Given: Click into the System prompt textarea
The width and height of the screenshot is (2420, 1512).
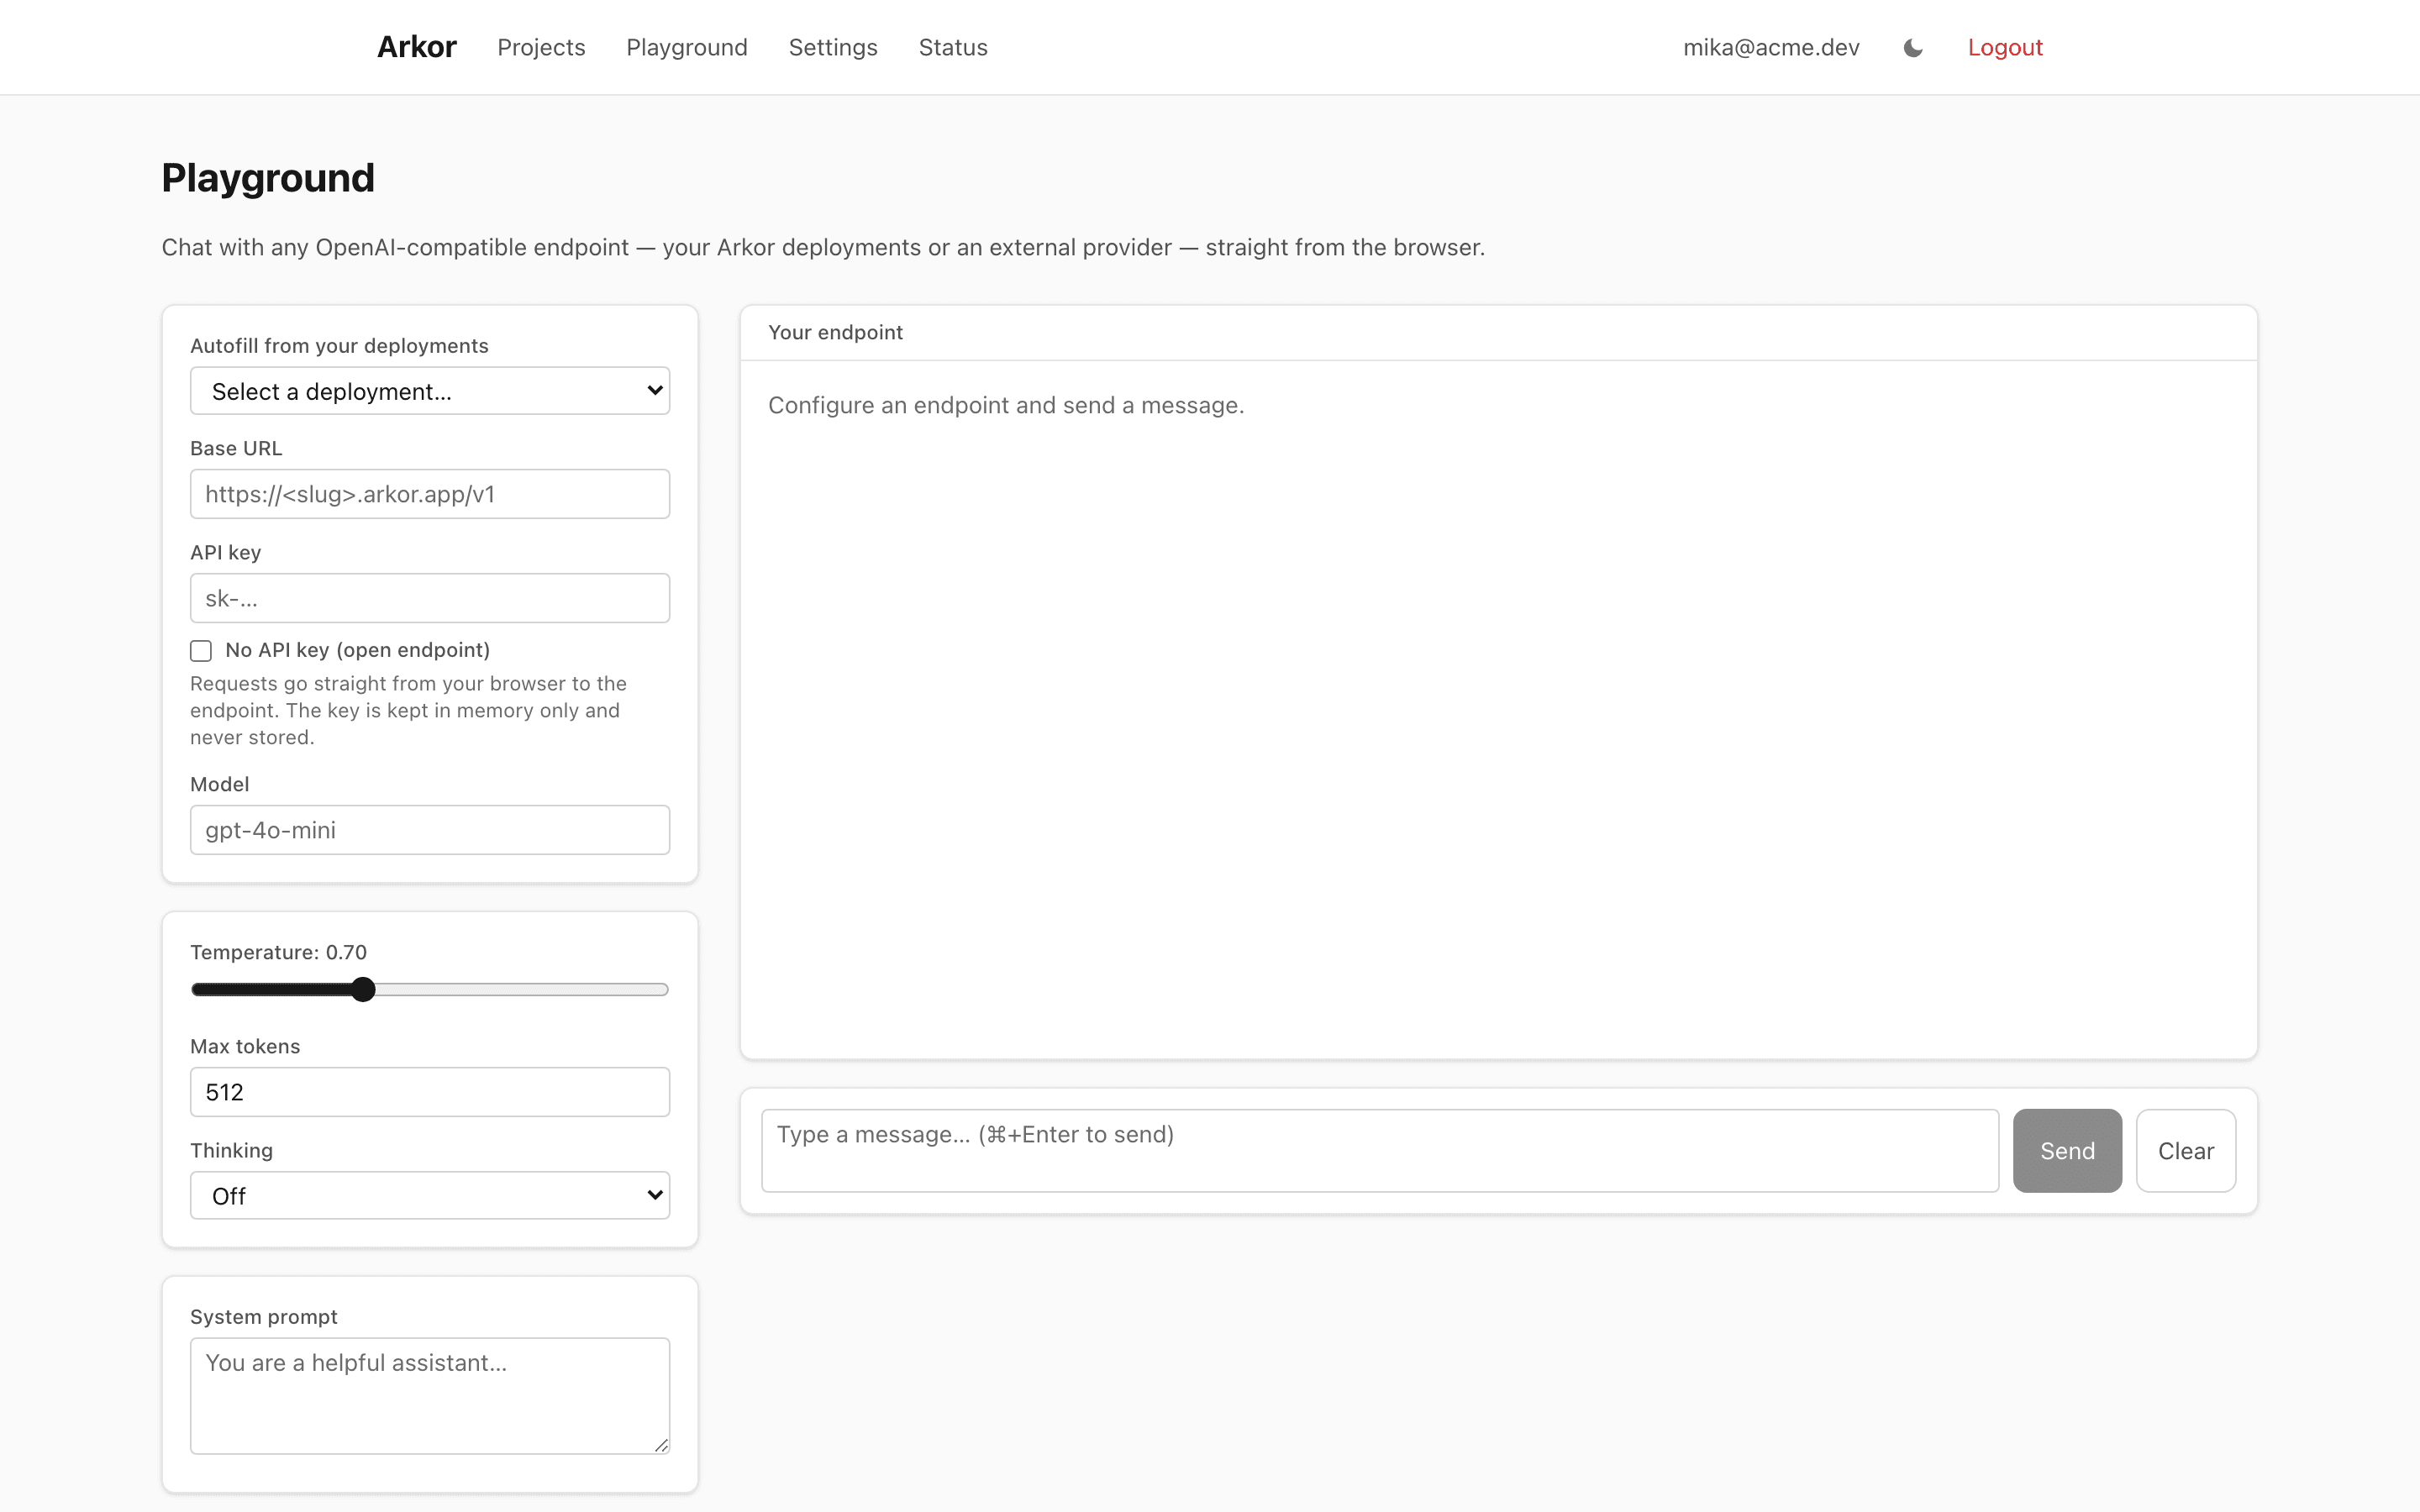Looking at the screenshot, I should click(x=430, y=1396).
